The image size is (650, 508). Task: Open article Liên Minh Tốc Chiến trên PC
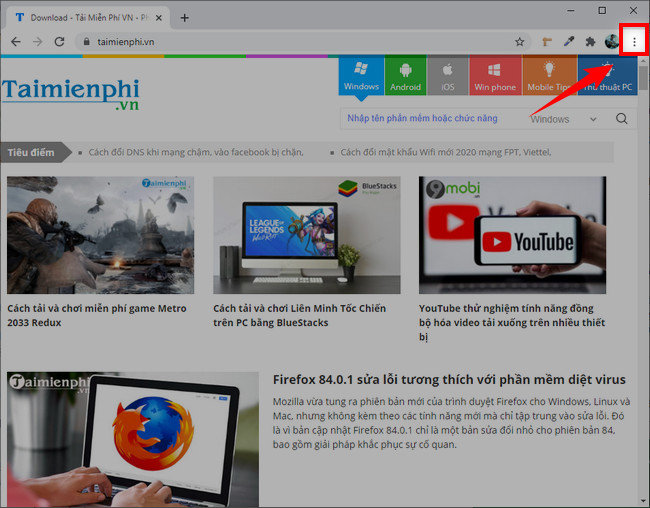[299, 316]
